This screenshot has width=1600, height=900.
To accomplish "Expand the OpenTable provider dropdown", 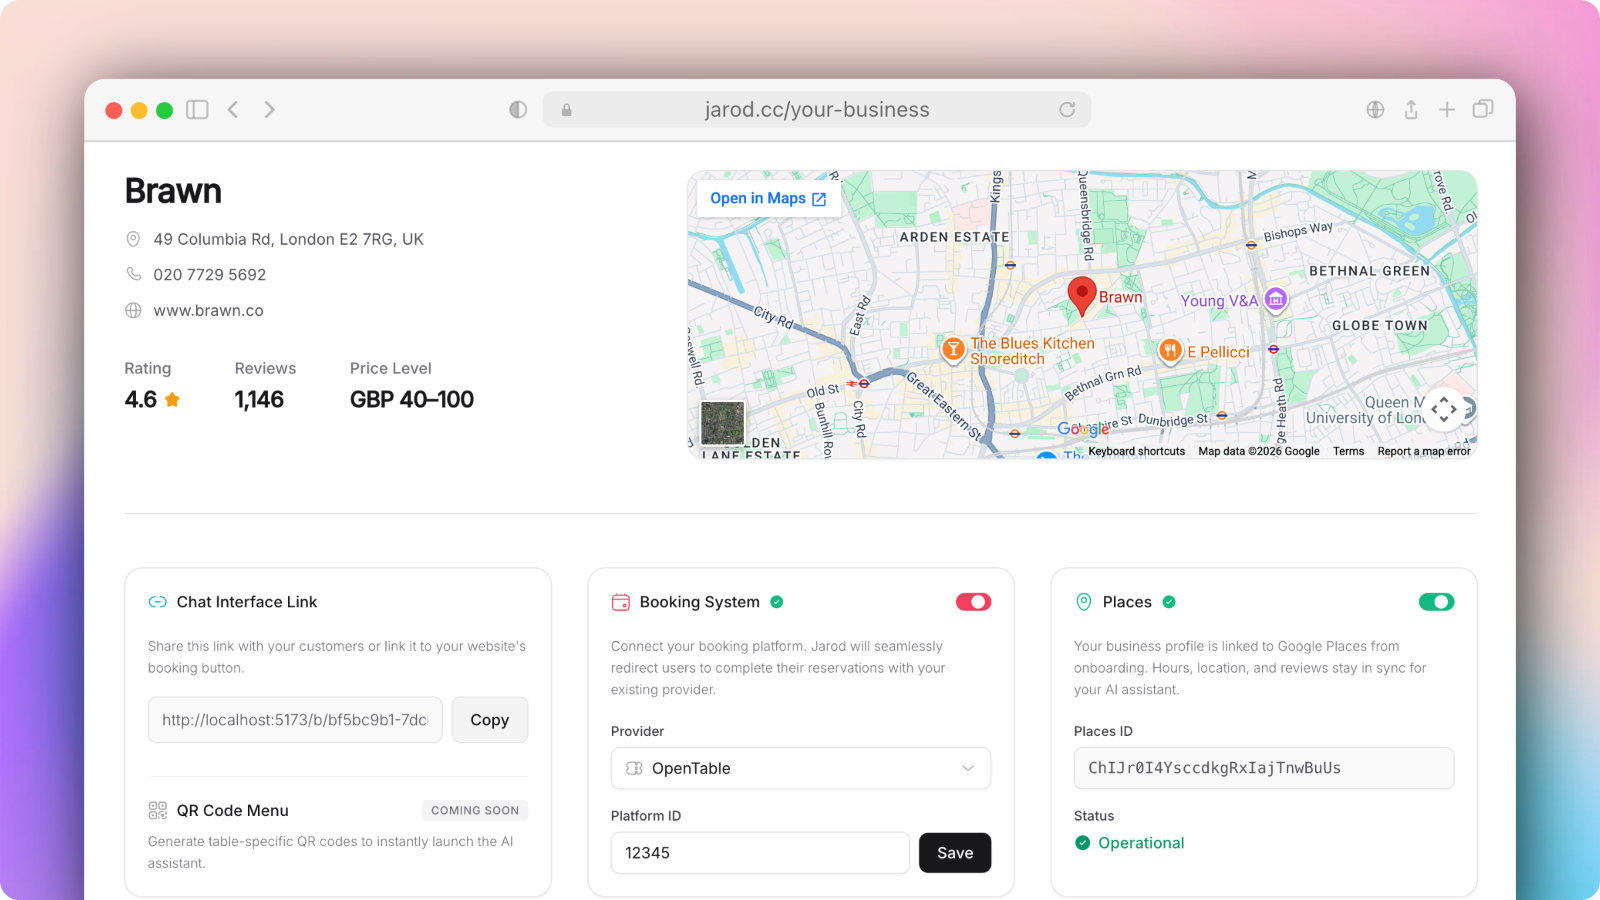I will [801, 768].
